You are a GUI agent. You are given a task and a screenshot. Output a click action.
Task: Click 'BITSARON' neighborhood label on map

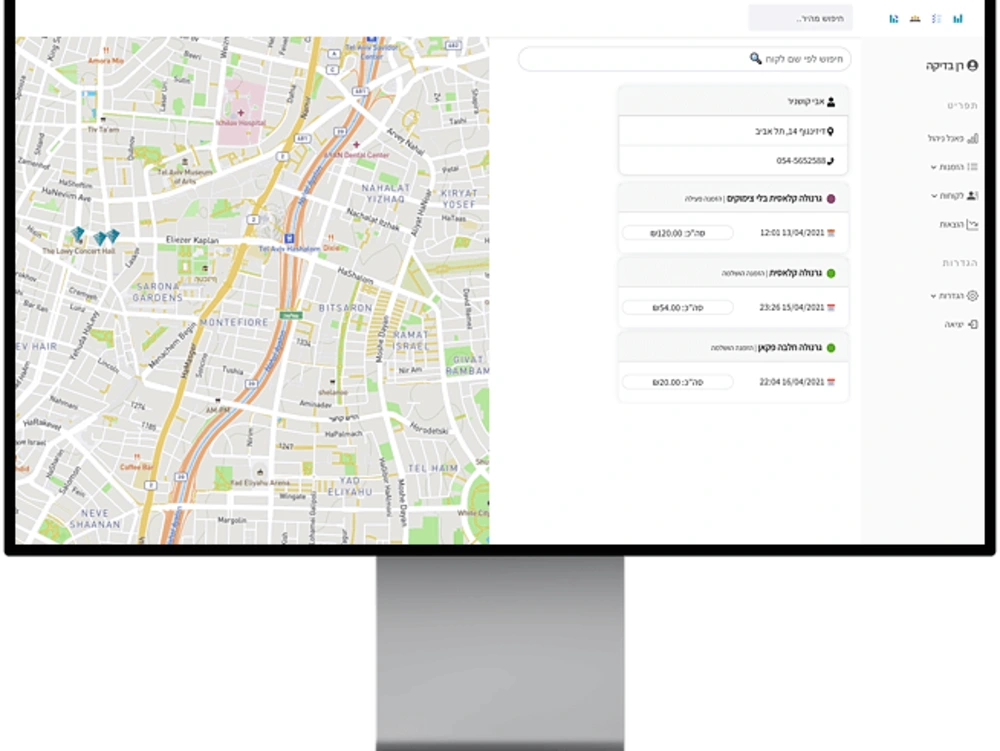pos(345,308)
